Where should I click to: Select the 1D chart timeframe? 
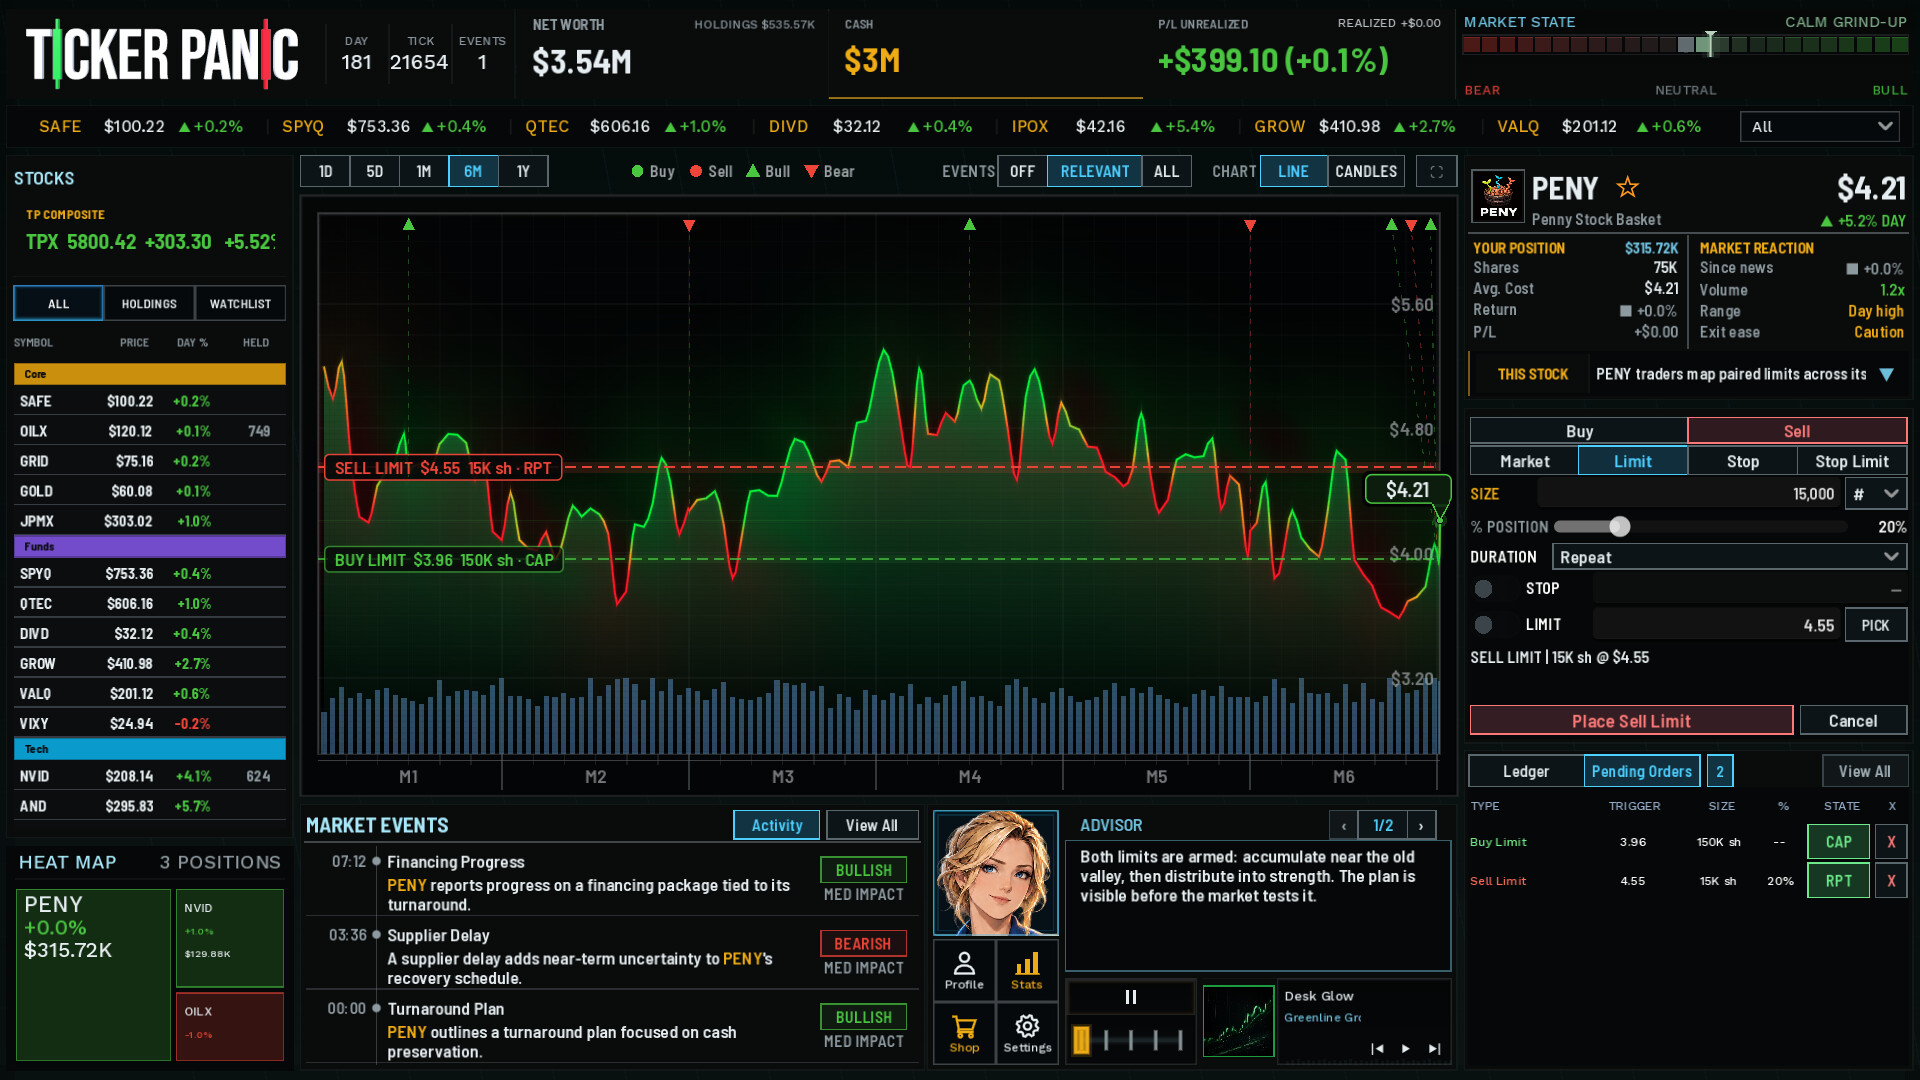click(x=325, y=172)
